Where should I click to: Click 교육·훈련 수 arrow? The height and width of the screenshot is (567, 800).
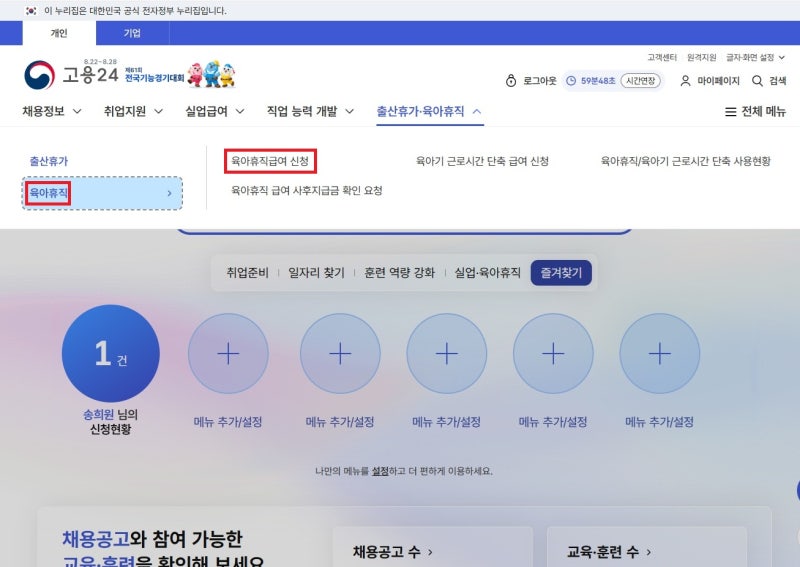[648, 552]
